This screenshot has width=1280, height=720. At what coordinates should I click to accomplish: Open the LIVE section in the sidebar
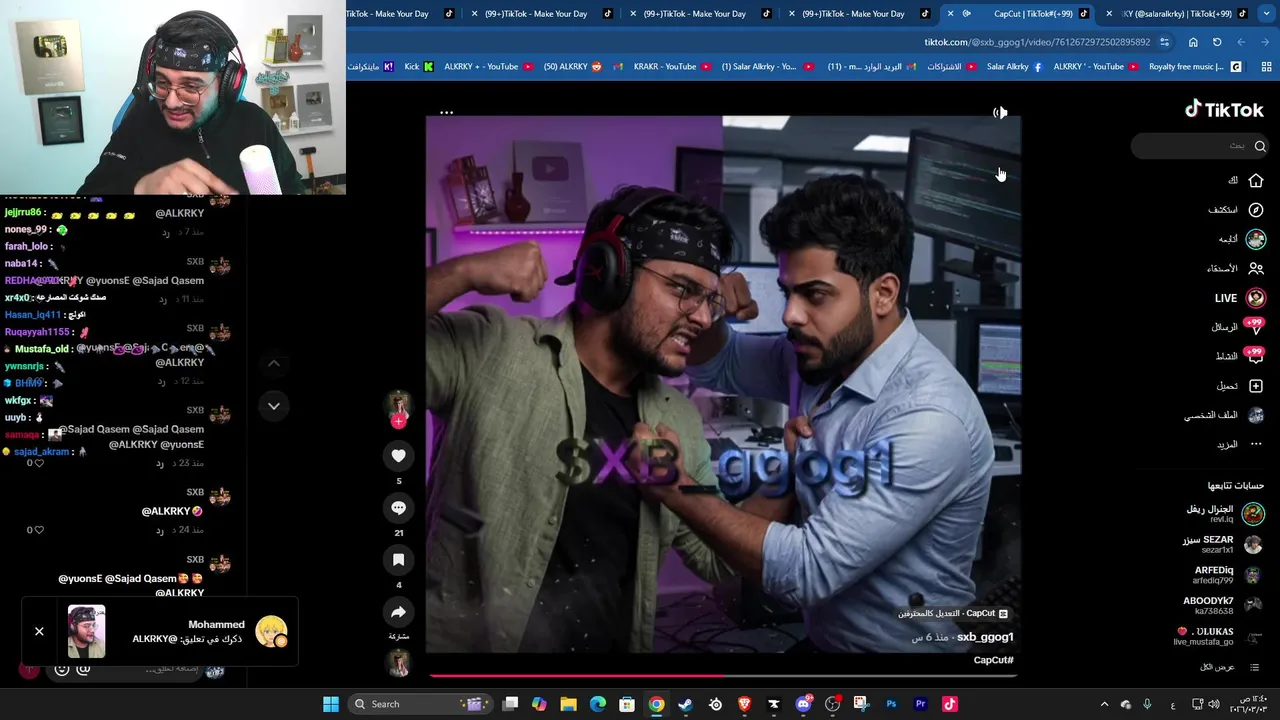[1239, 298]
